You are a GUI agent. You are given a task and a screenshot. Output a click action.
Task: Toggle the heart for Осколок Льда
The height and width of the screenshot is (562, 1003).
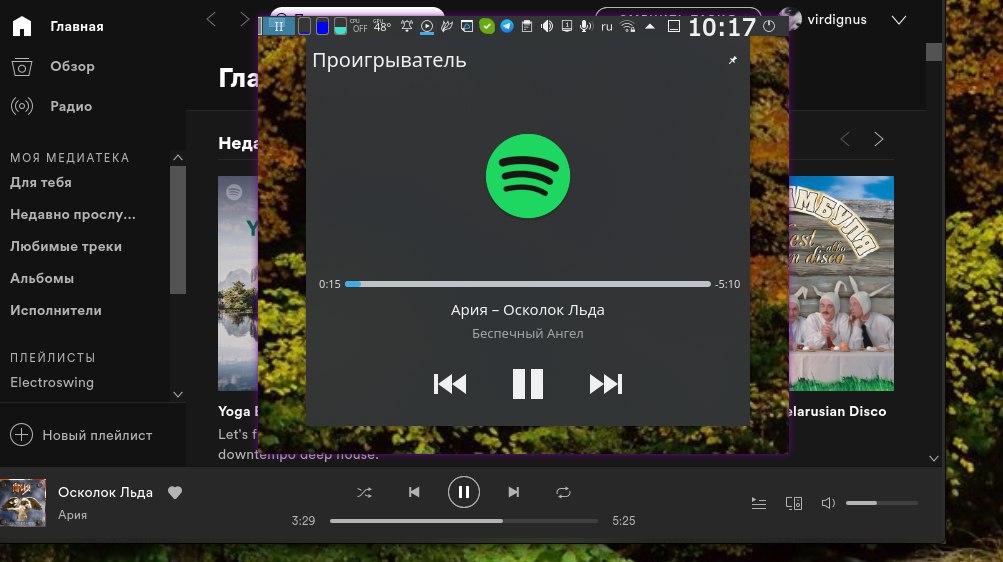click(x=175, y=492)
